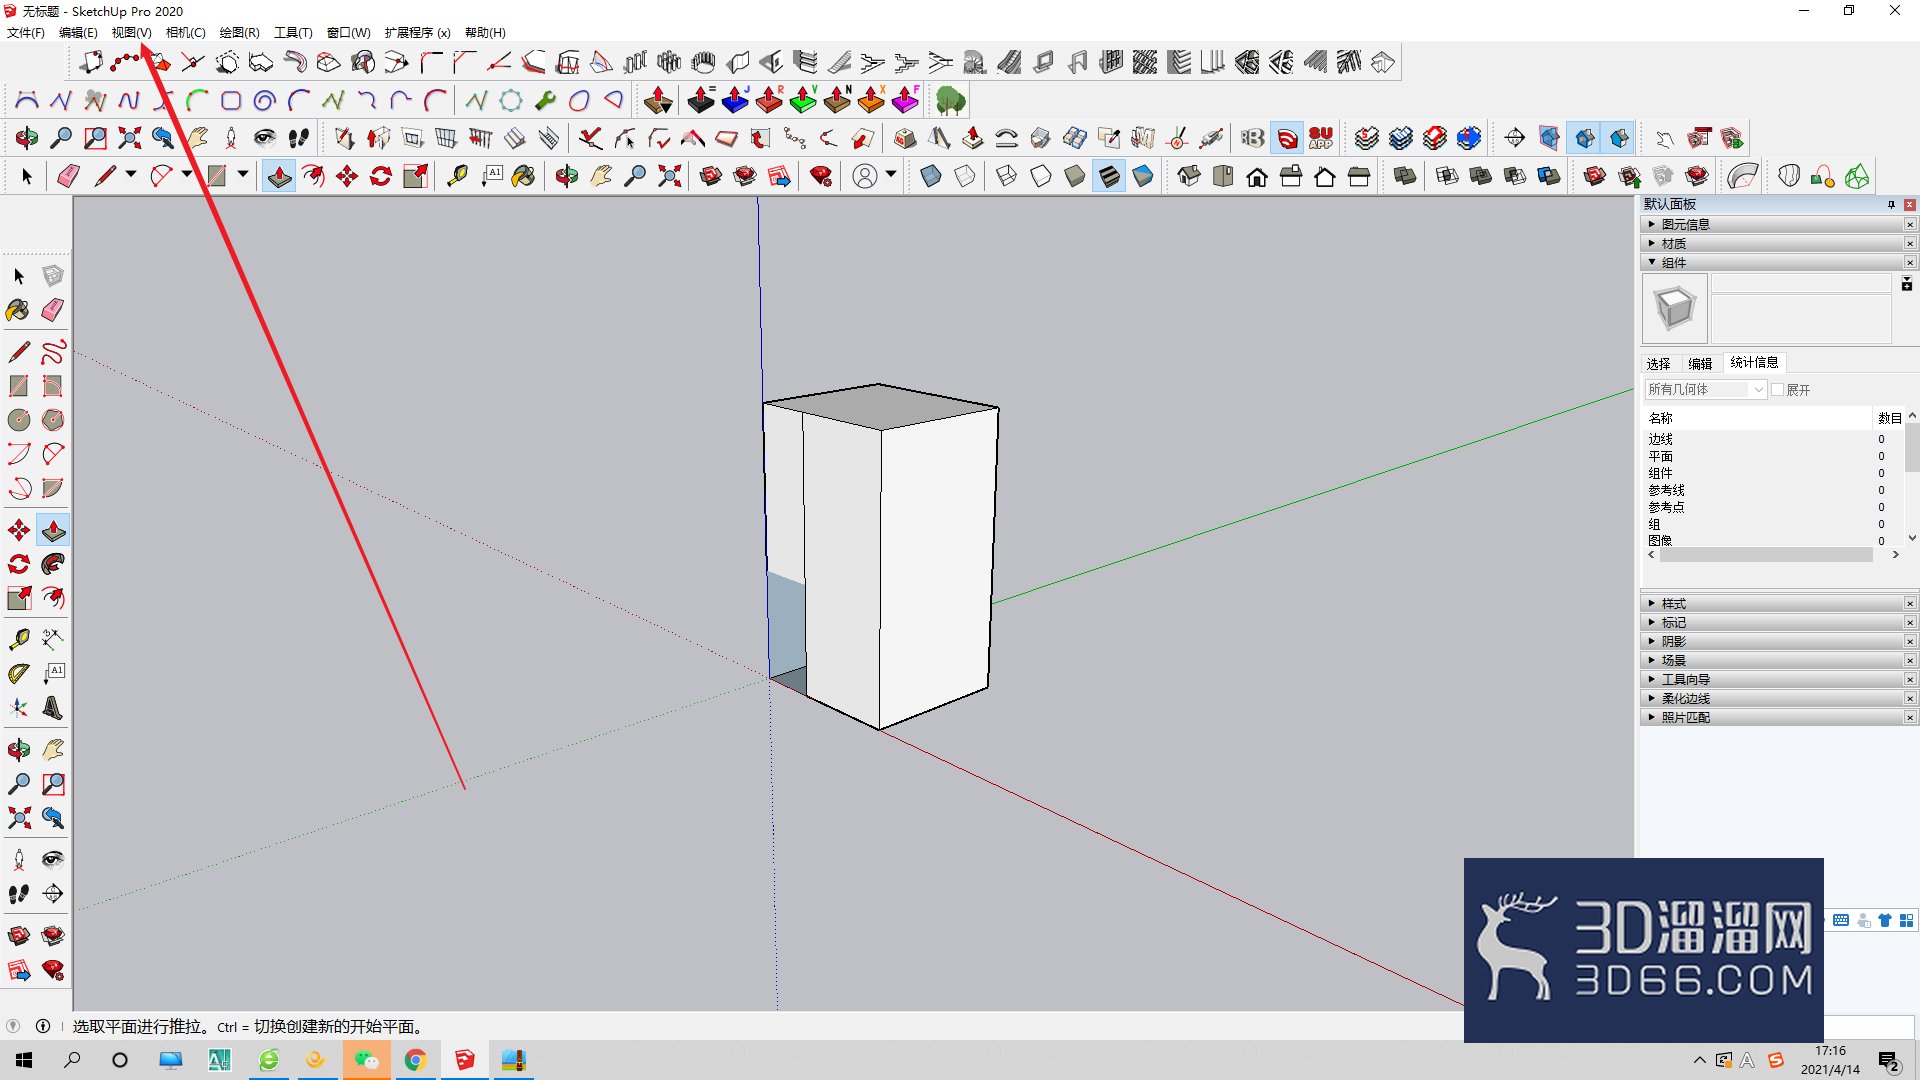
Task: Select the Protractor tool in left toolbar
Action: click(18, 674)
